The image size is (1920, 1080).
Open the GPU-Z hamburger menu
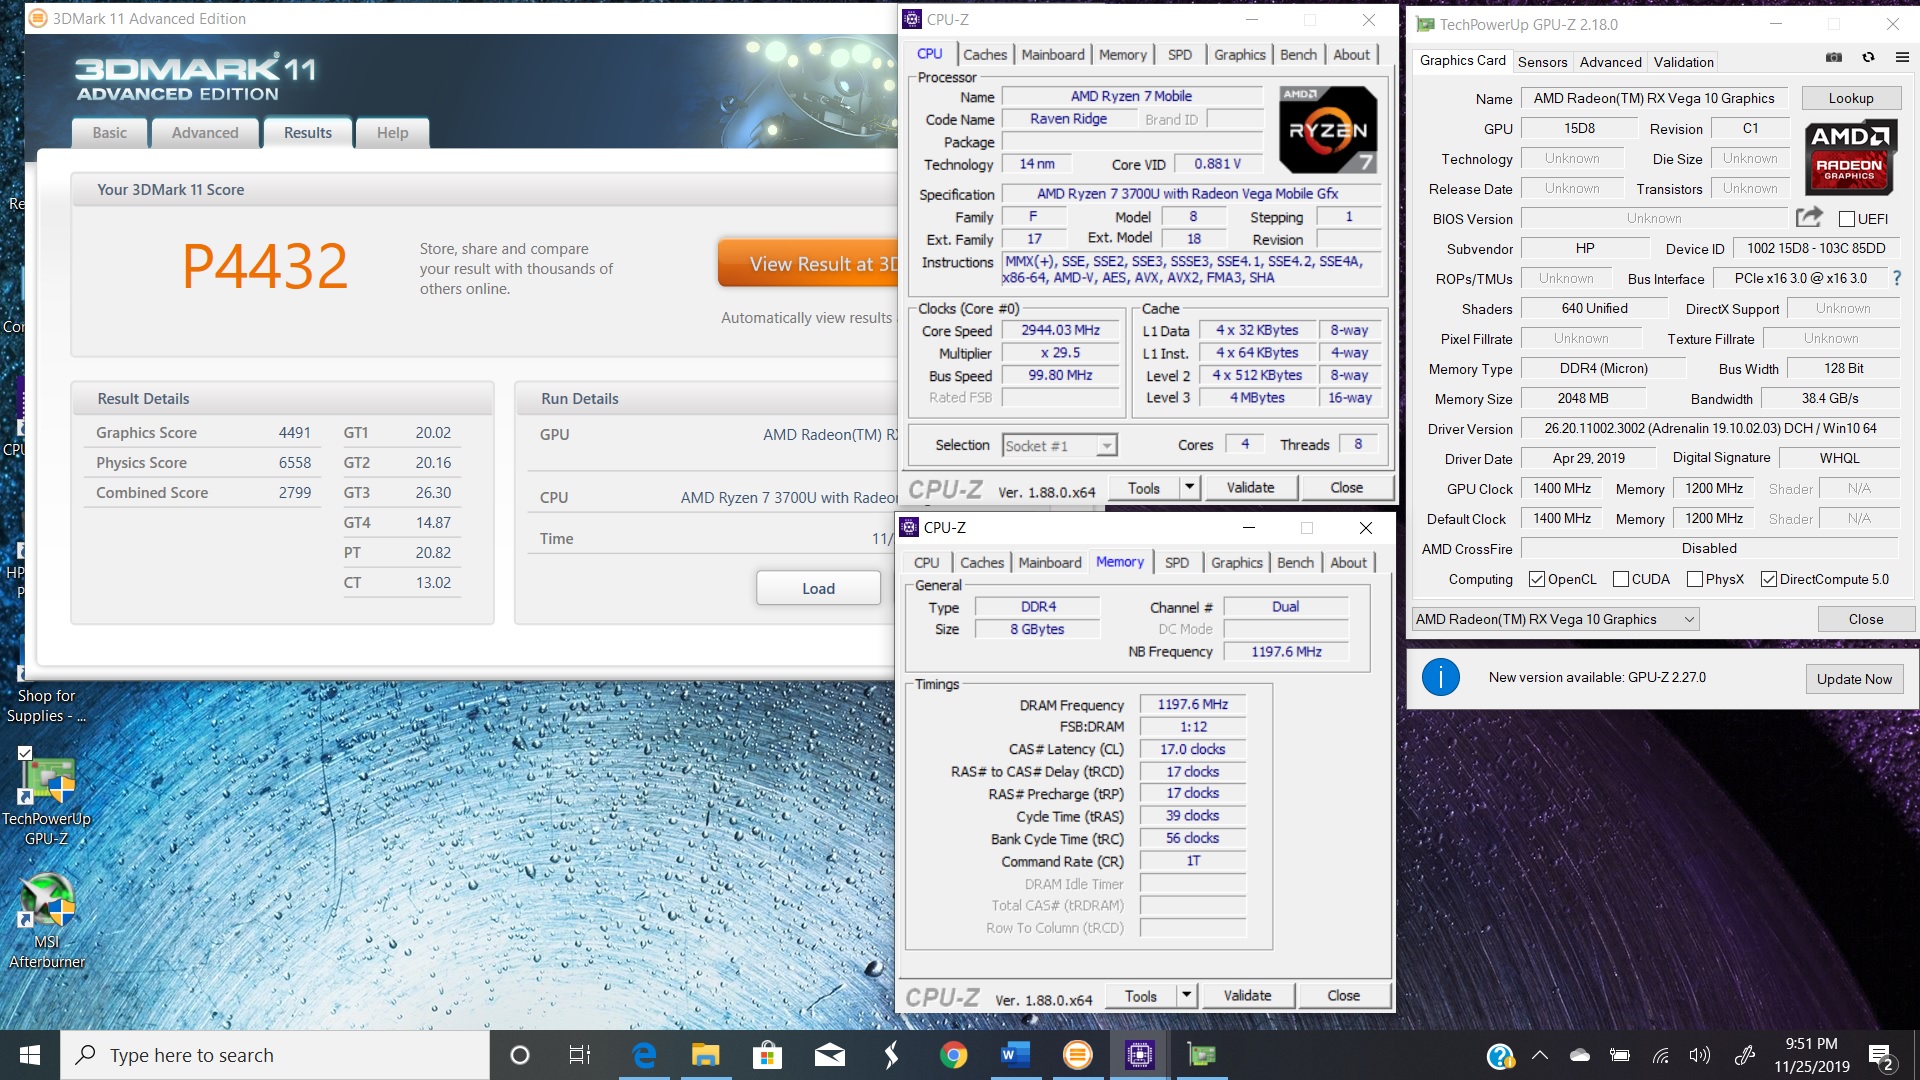(x=1902, y=58)
